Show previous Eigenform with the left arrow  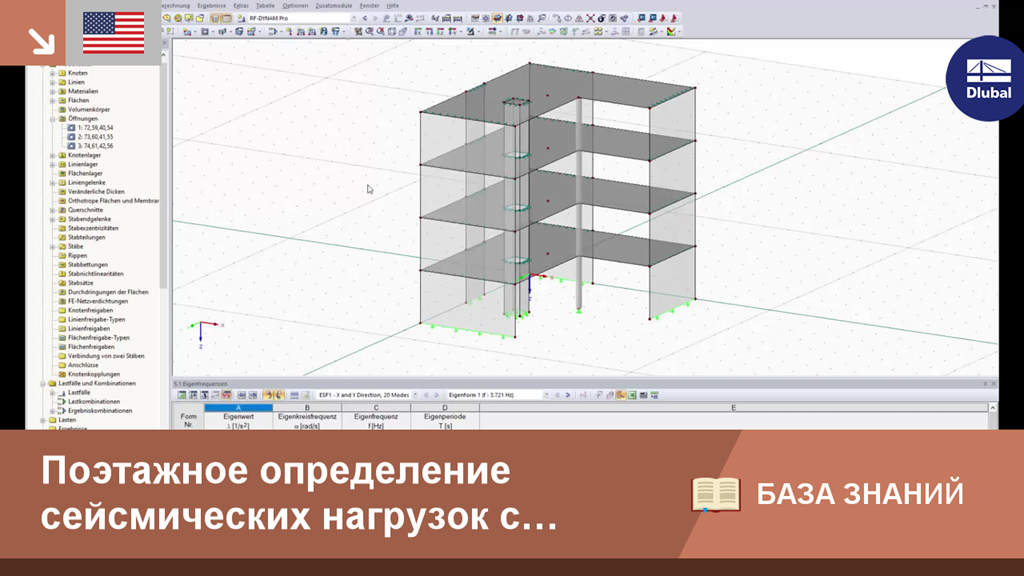pyautogui.click(x=557, y=395)
